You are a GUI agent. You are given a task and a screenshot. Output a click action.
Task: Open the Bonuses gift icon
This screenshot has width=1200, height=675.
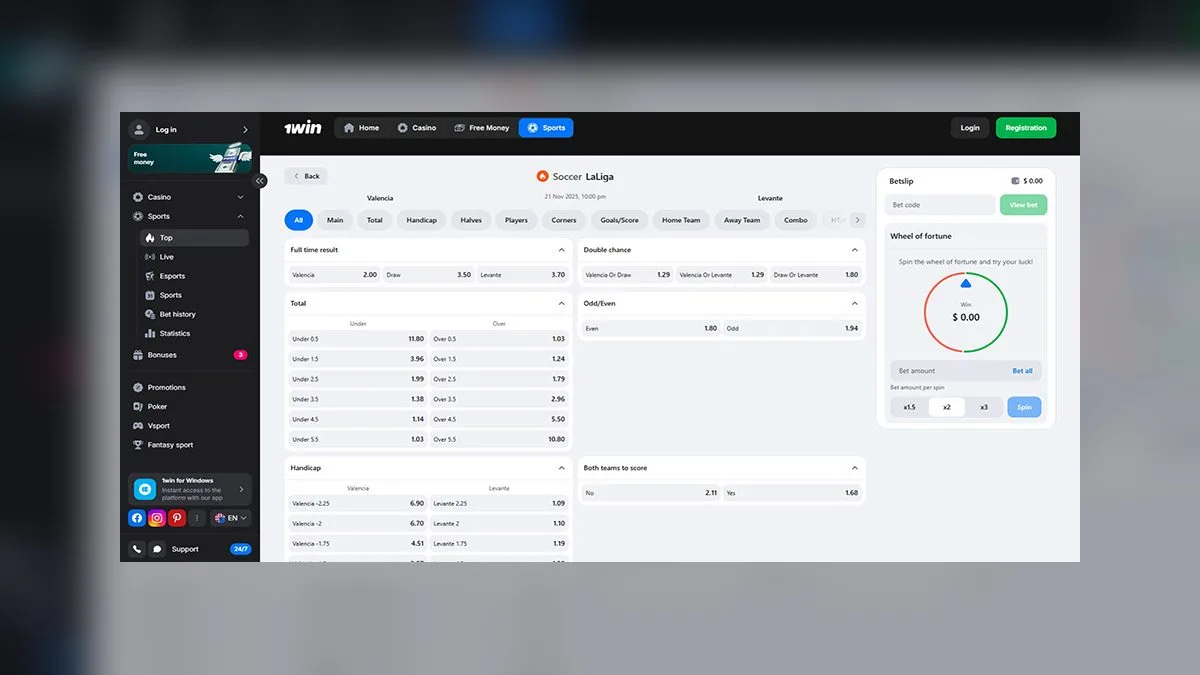click(138, 355)
